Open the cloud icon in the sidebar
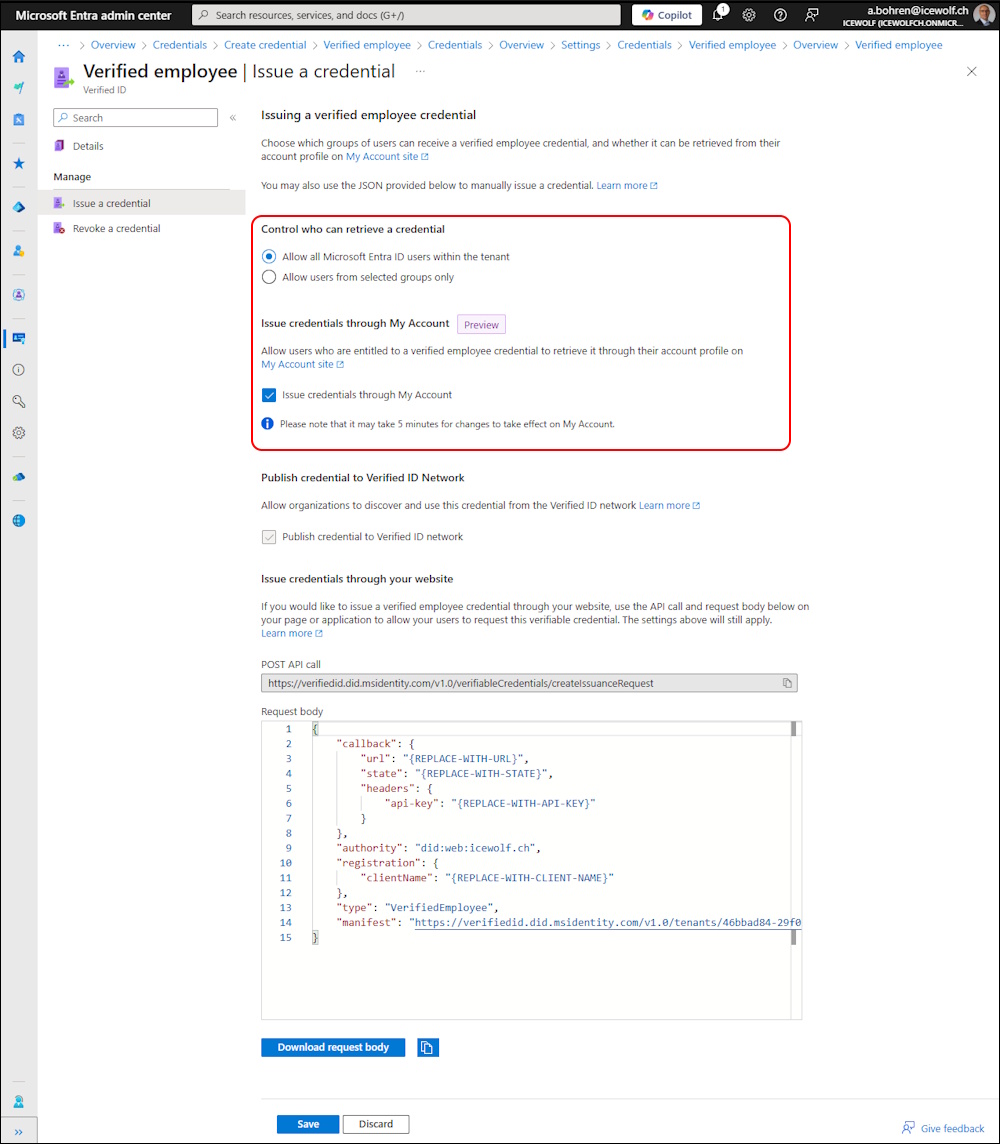Image resolution: width=1000 pixels, height=1144 pixels. tap(19, 477)
